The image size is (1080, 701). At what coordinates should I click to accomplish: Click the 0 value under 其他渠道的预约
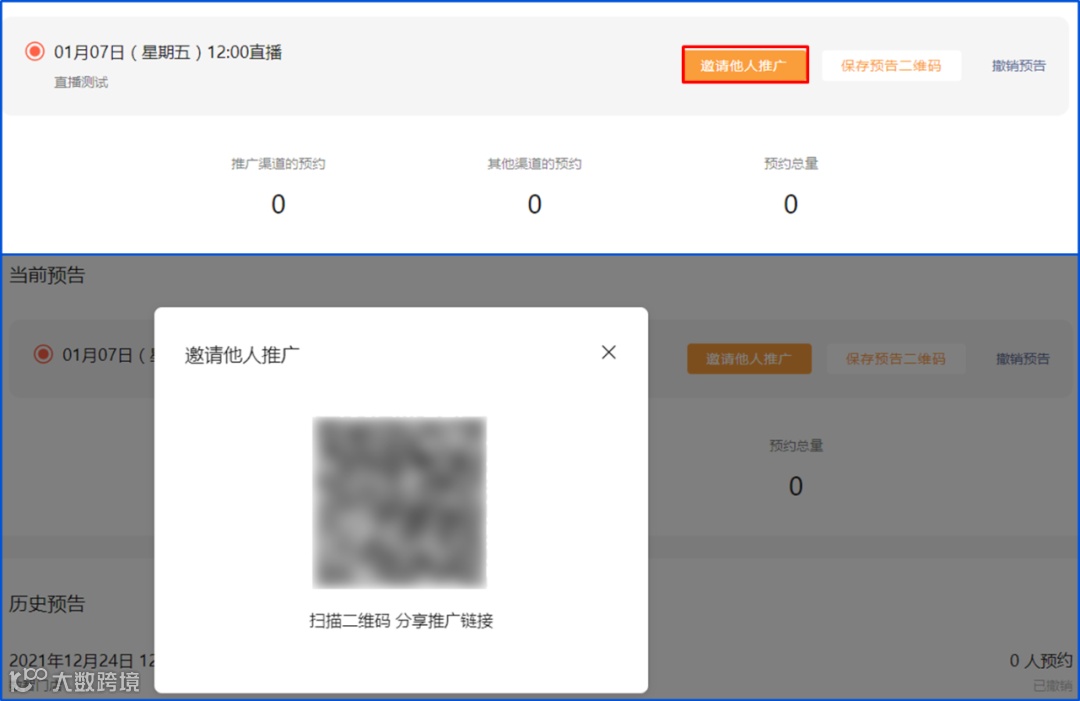tap(534, 205)
